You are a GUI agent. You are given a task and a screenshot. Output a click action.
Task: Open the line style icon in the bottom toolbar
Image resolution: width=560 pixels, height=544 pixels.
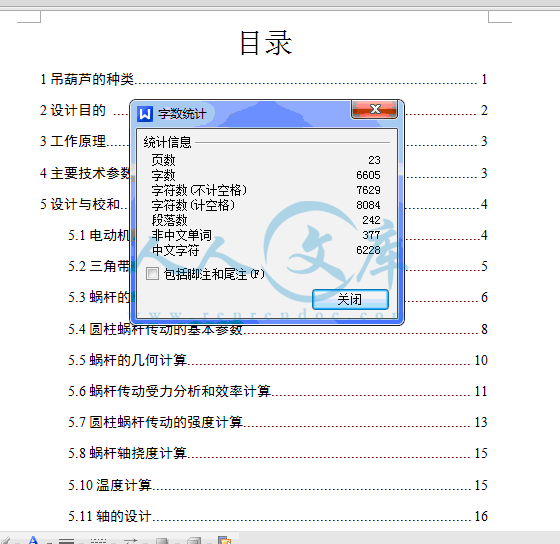[66, 540]
